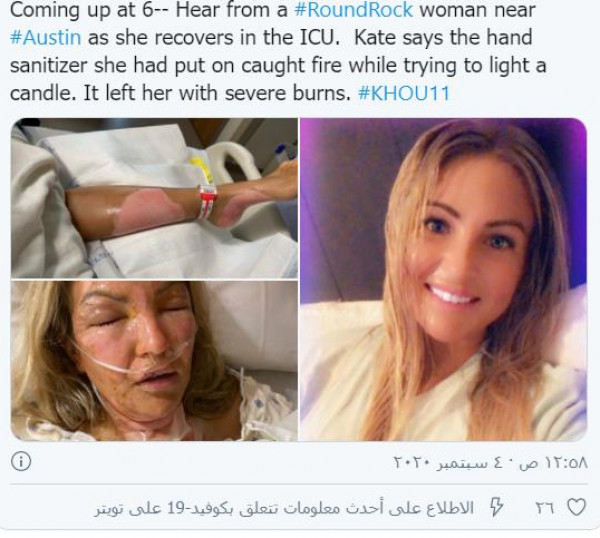
Task: Open the #Austin hashtag
Action: pyautogui.click(x=46, y=37)
